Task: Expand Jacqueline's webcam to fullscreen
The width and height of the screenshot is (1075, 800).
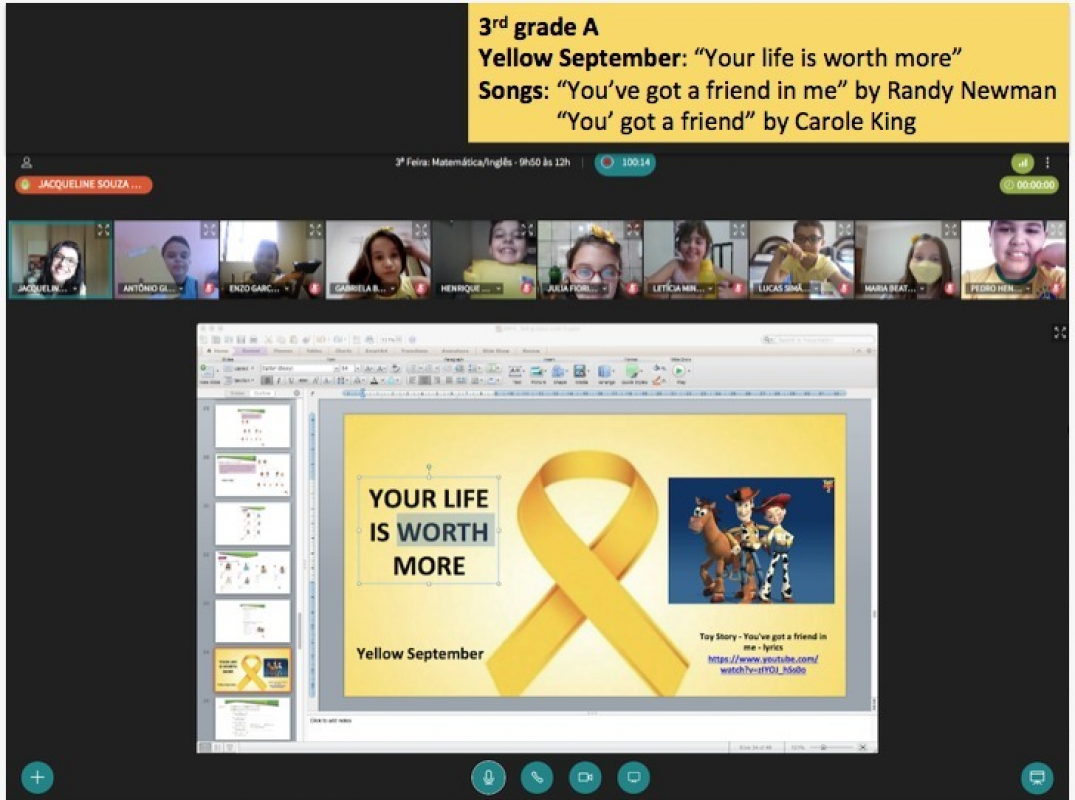Action: (103, 230)
